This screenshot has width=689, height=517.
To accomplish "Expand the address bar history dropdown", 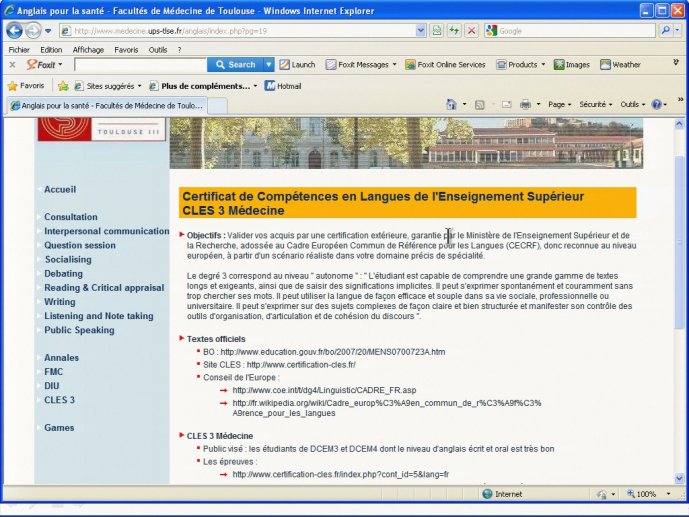I will tap(421, 31).
